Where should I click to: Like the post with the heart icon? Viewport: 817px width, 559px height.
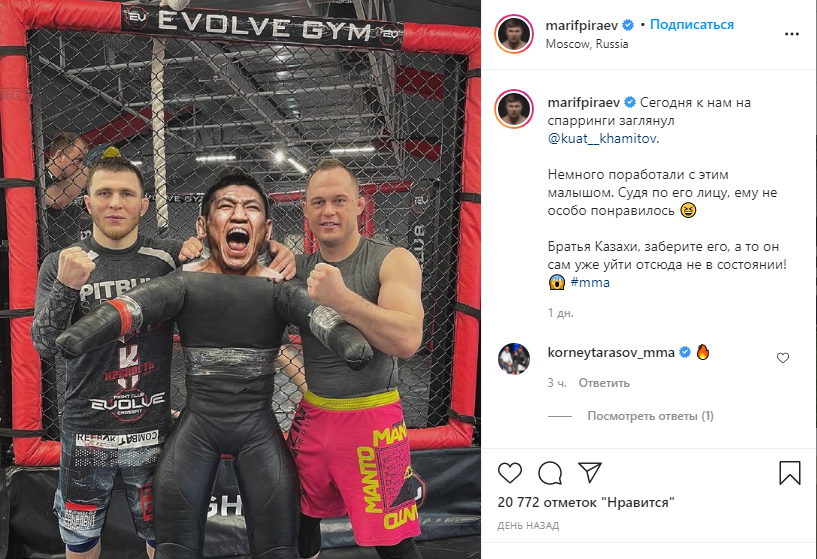click(510, 473)
